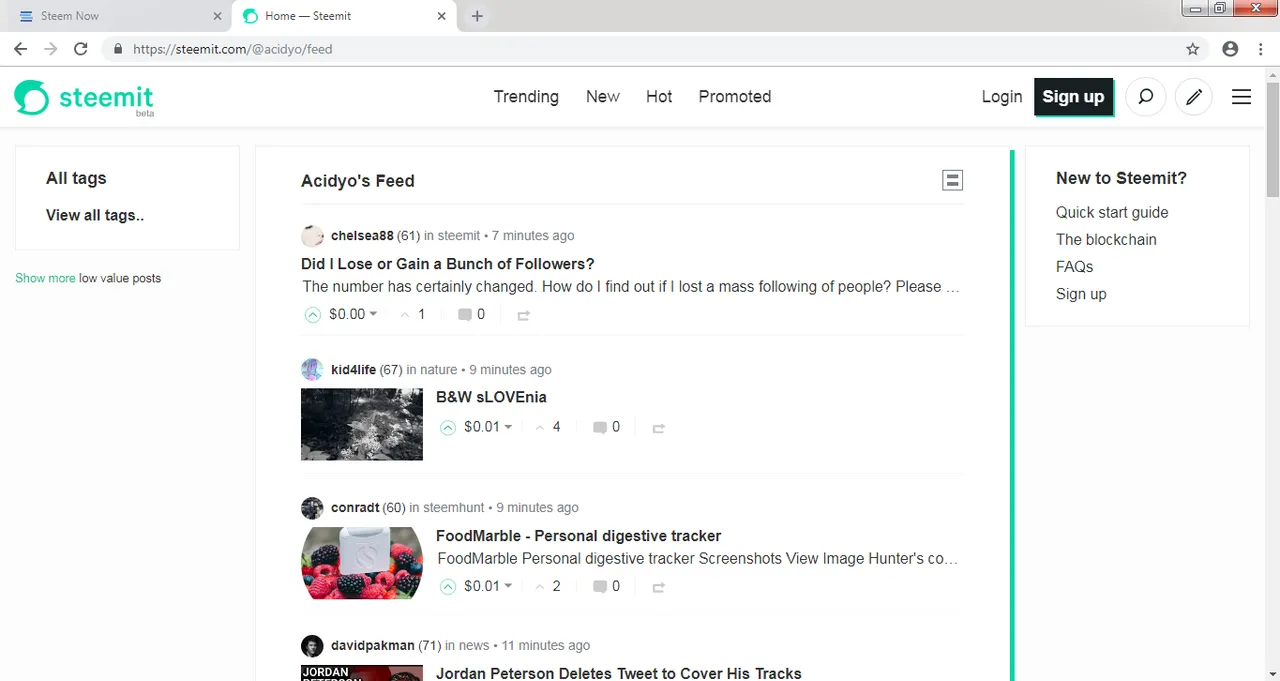This screenshot has width=1280, height=681.
Task: Click the FoodMarble berries thumbnail
Action: coord(362,563)
